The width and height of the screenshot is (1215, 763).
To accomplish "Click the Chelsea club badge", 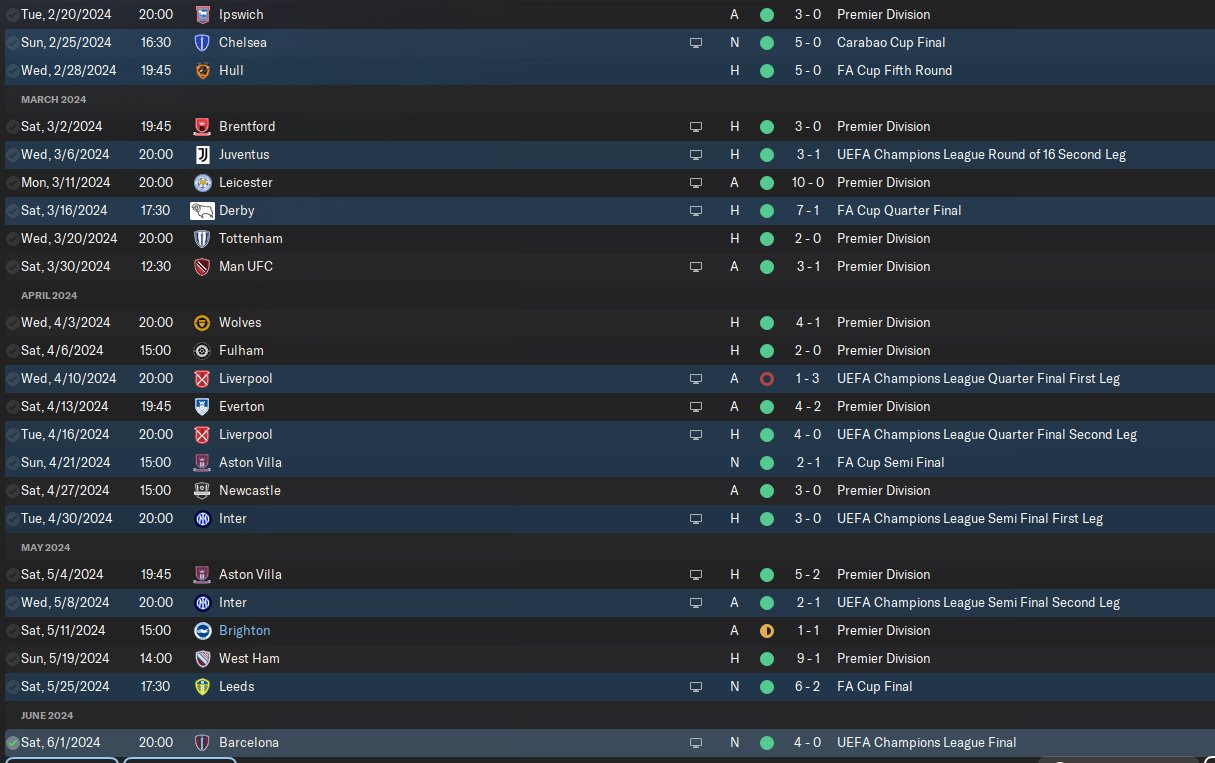I will click(x=202, y=43).
